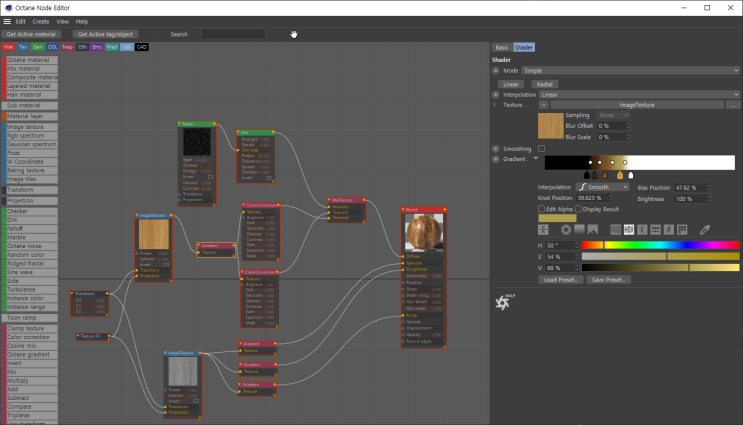Select the color swatches grid icon
Screen dimensions: 743x425
682,230
